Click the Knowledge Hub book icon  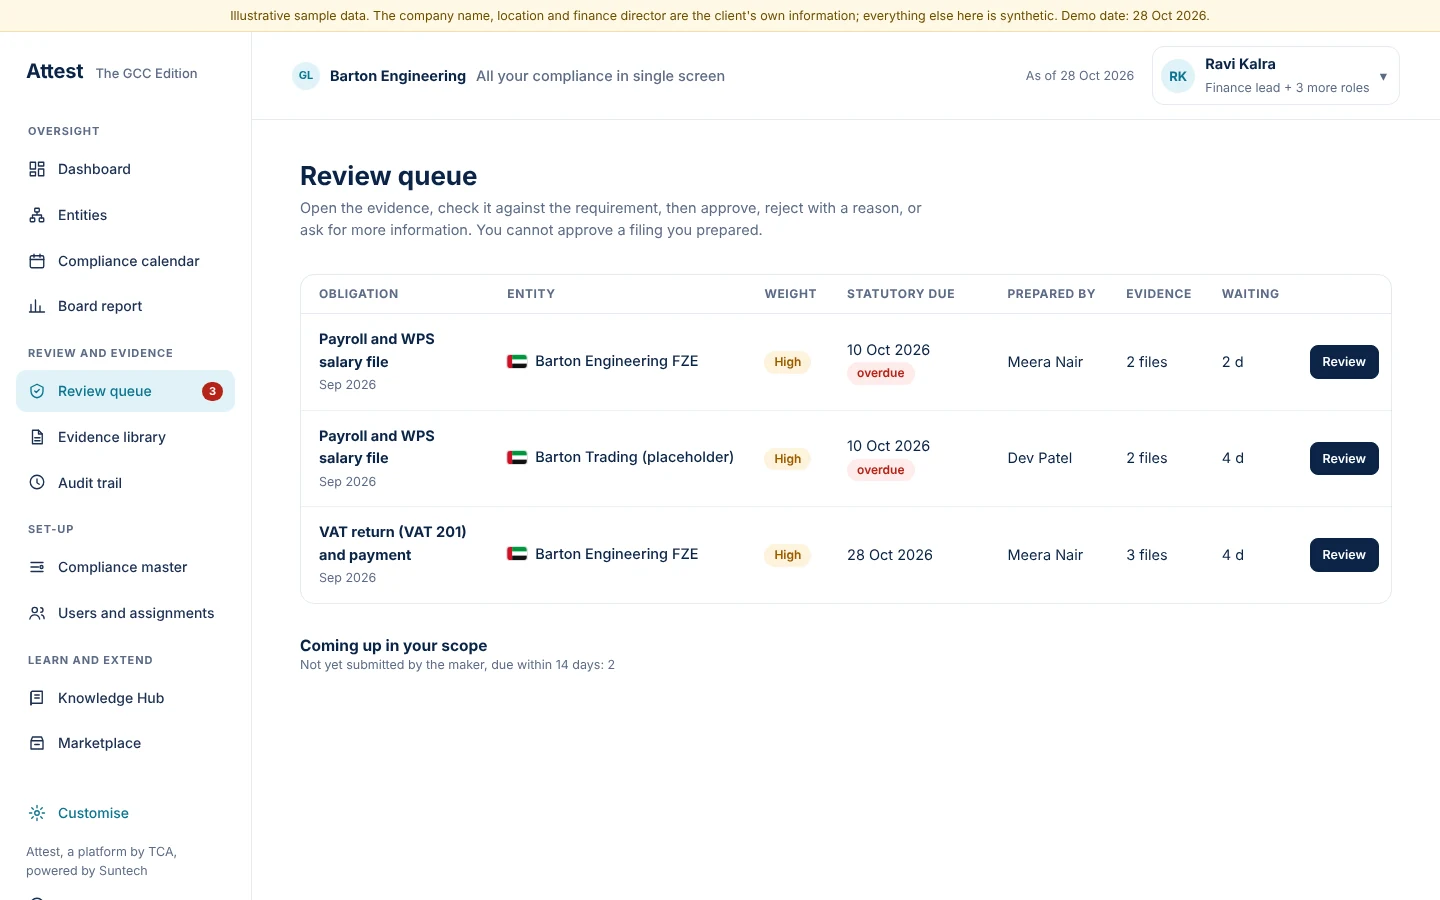(x=37, y=698)
